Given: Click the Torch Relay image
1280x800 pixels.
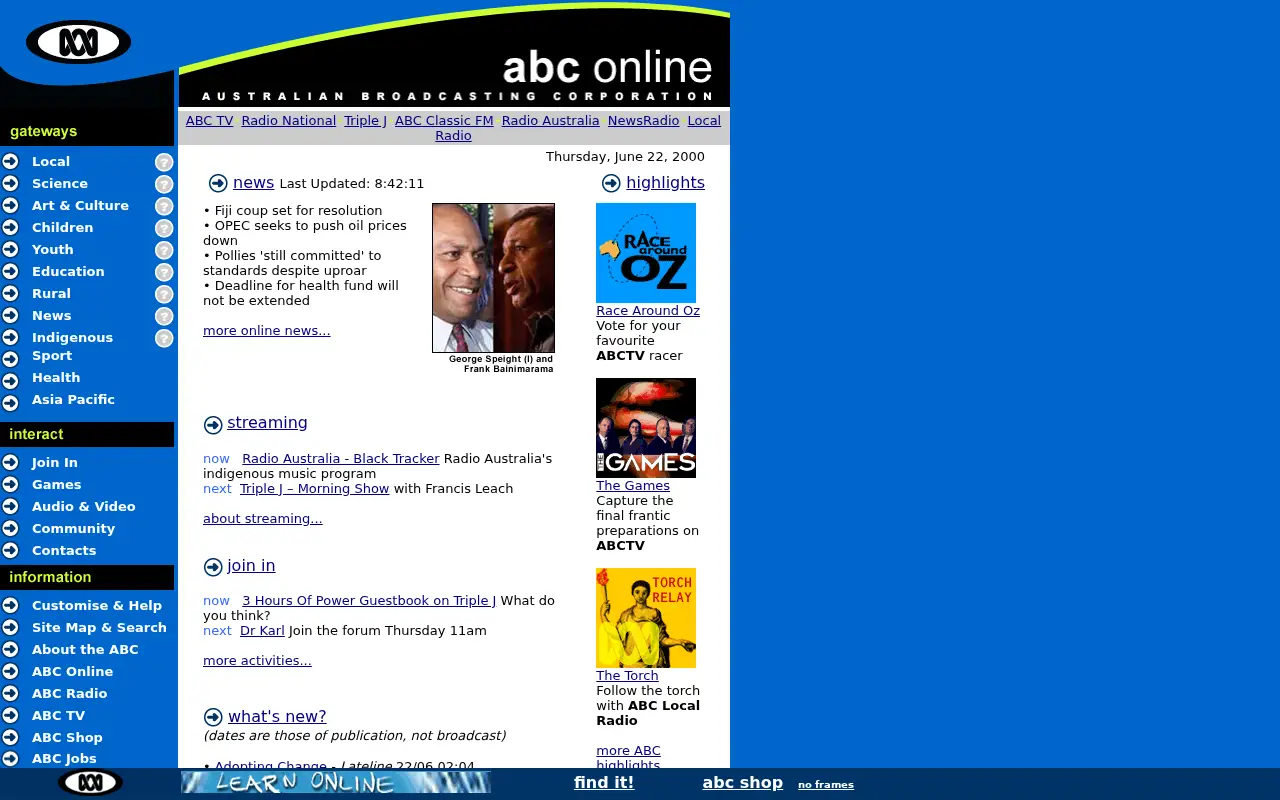Looking at the screenshot, I should 646,618.
